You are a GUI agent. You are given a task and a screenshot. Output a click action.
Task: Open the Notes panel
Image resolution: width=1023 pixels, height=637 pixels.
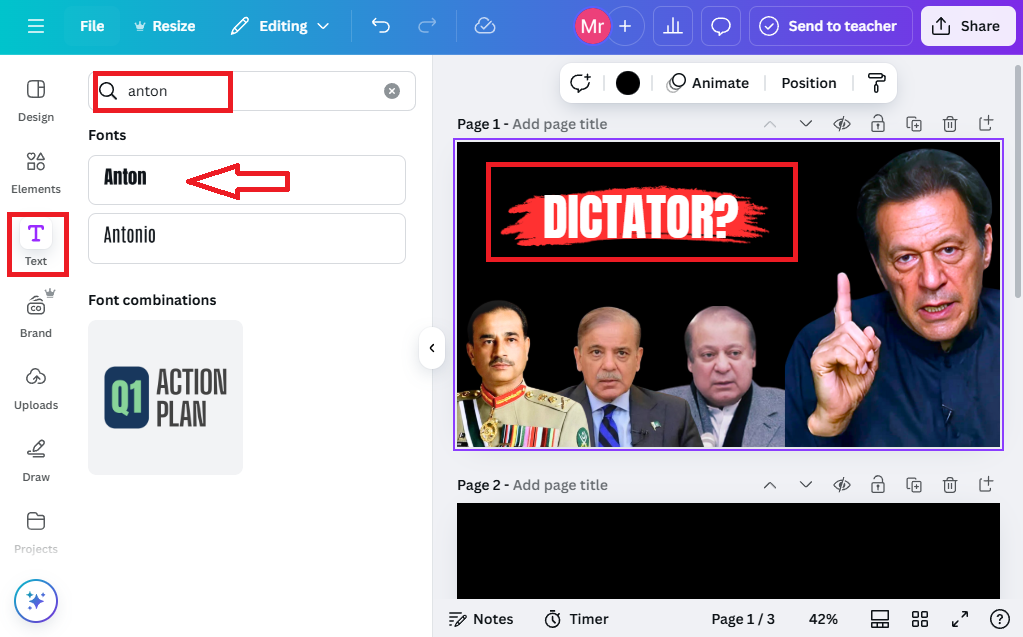coord(481,619)
